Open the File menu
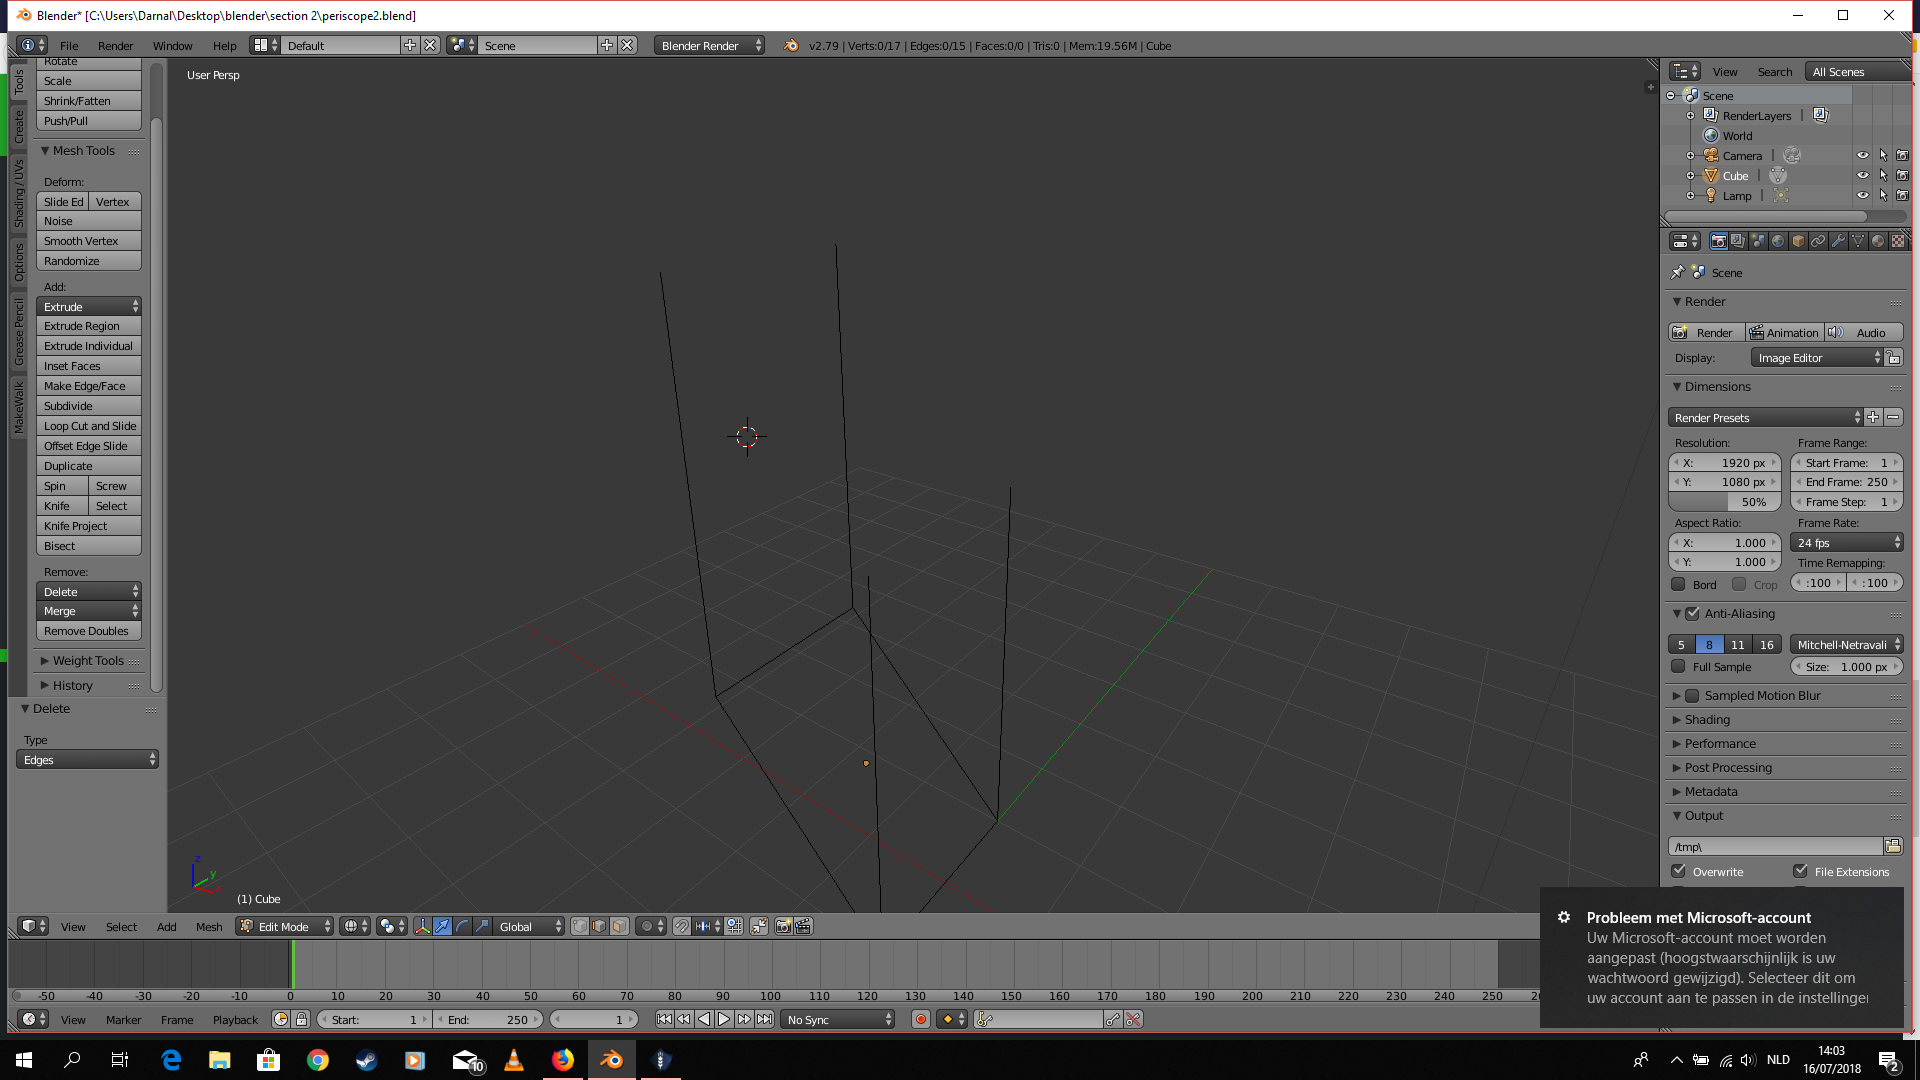The image size is (1920, 1080). [69, 45]
